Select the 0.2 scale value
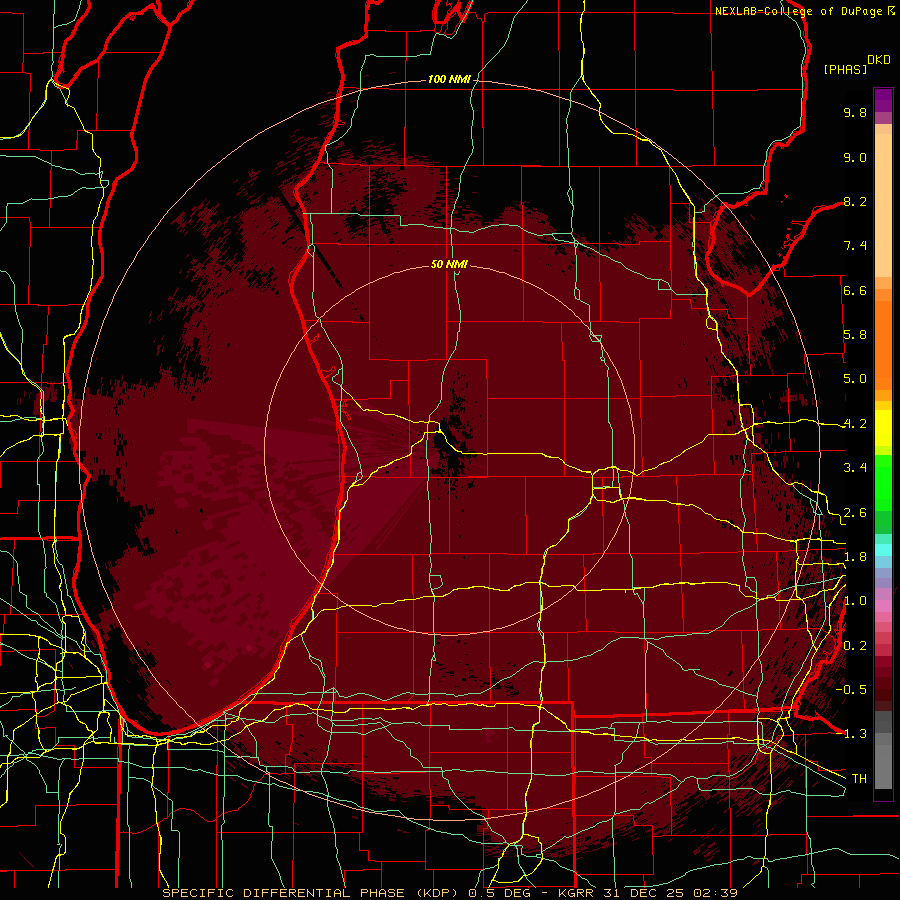 (x=855, y=646)
